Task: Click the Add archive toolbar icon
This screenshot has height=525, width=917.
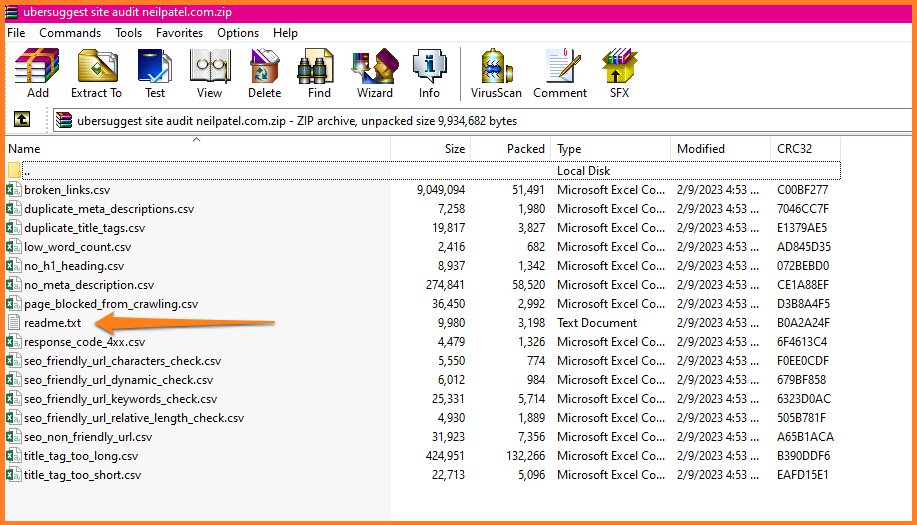Action: point(38,74)
